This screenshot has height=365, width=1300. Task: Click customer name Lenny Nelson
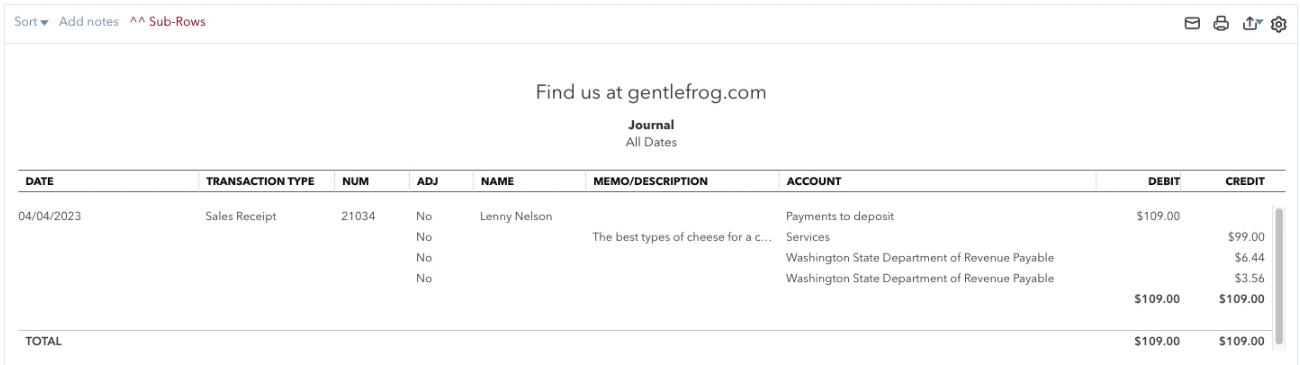tap(516, 216)
